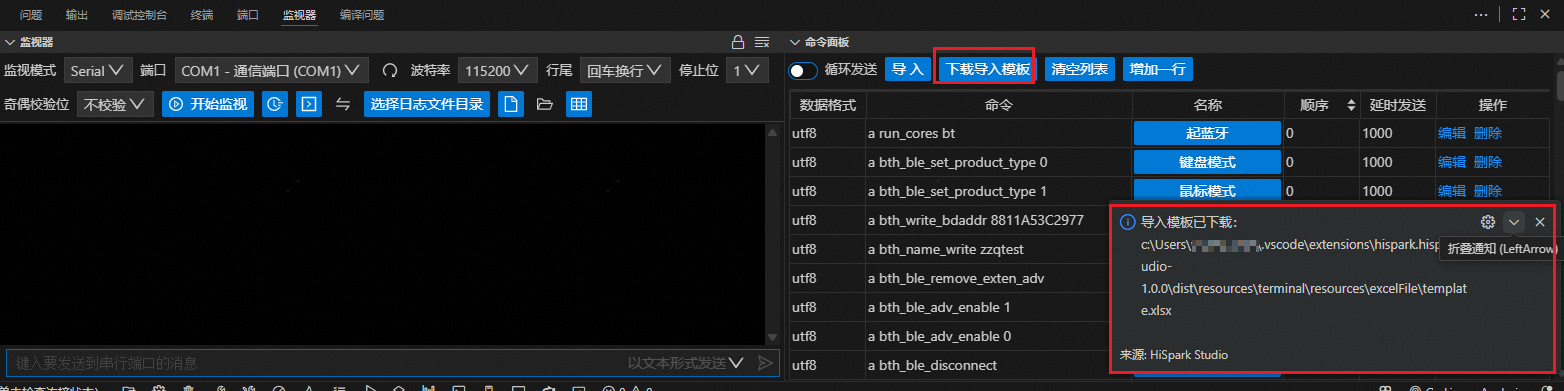
Task: Open the log folder icon
Action: point(544,104)
